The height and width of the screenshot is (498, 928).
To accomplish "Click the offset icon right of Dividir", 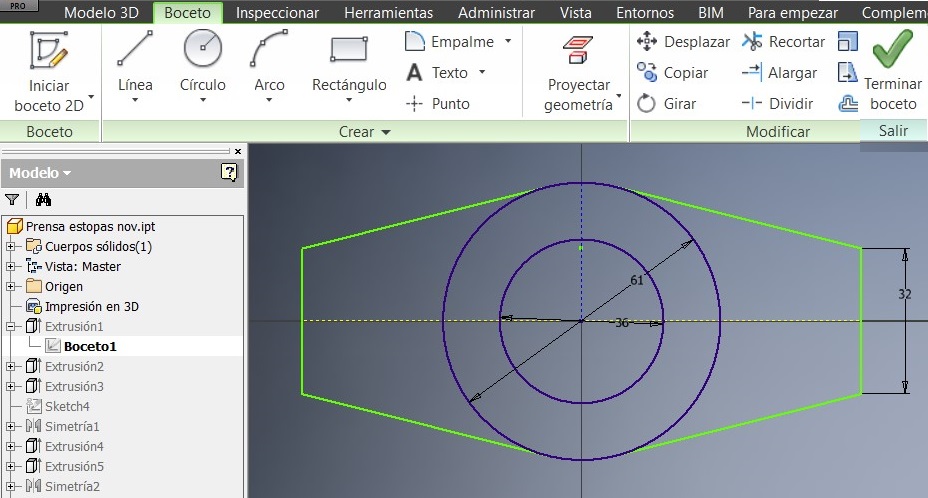I will [x=848, y=104].
